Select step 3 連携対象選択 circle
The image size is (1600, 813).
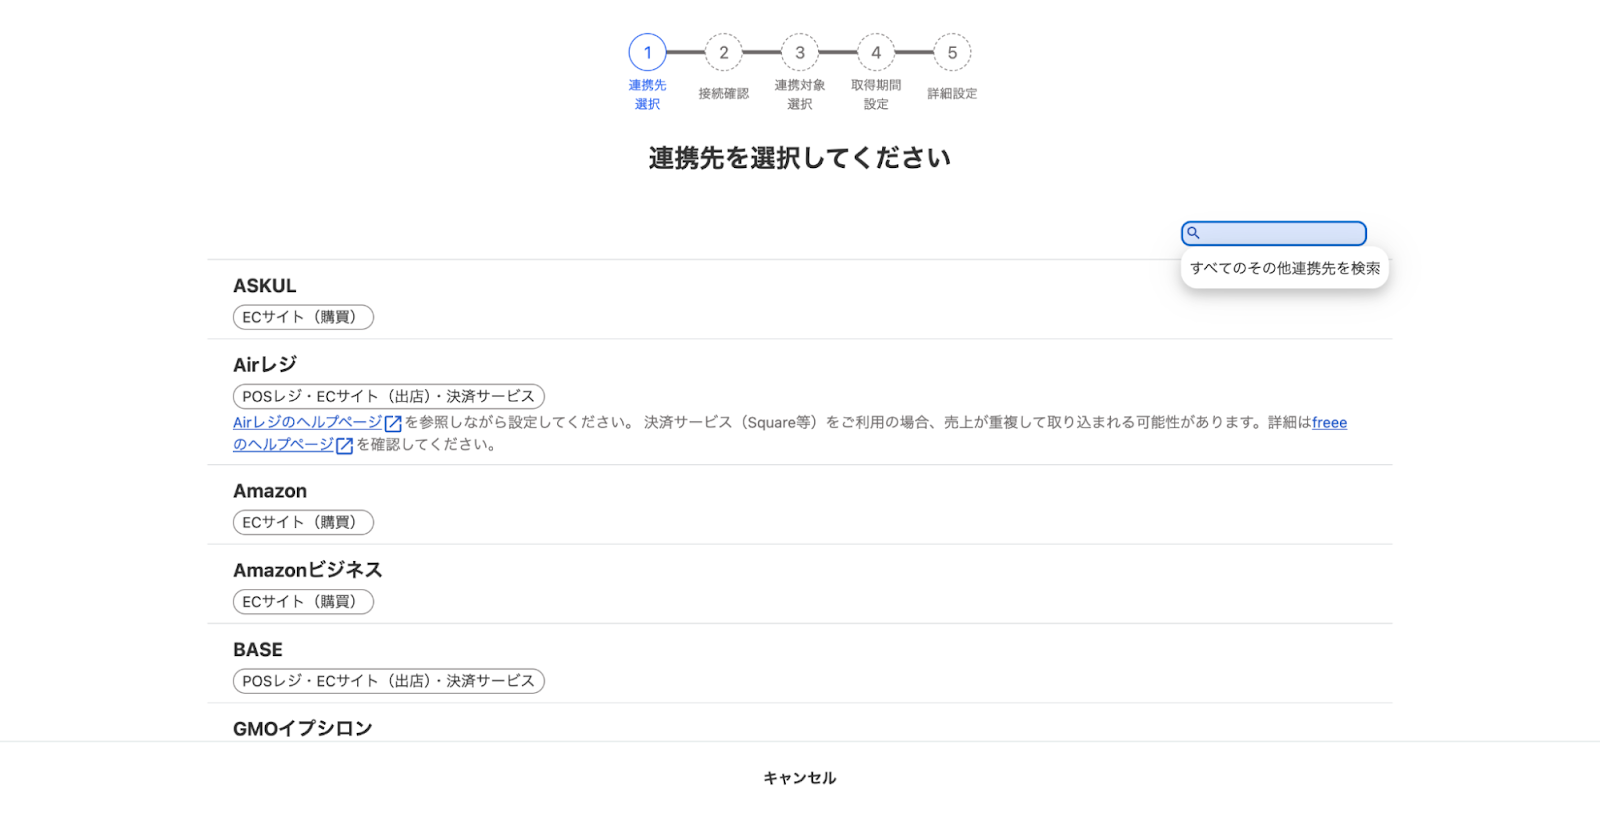coord(800,52)
